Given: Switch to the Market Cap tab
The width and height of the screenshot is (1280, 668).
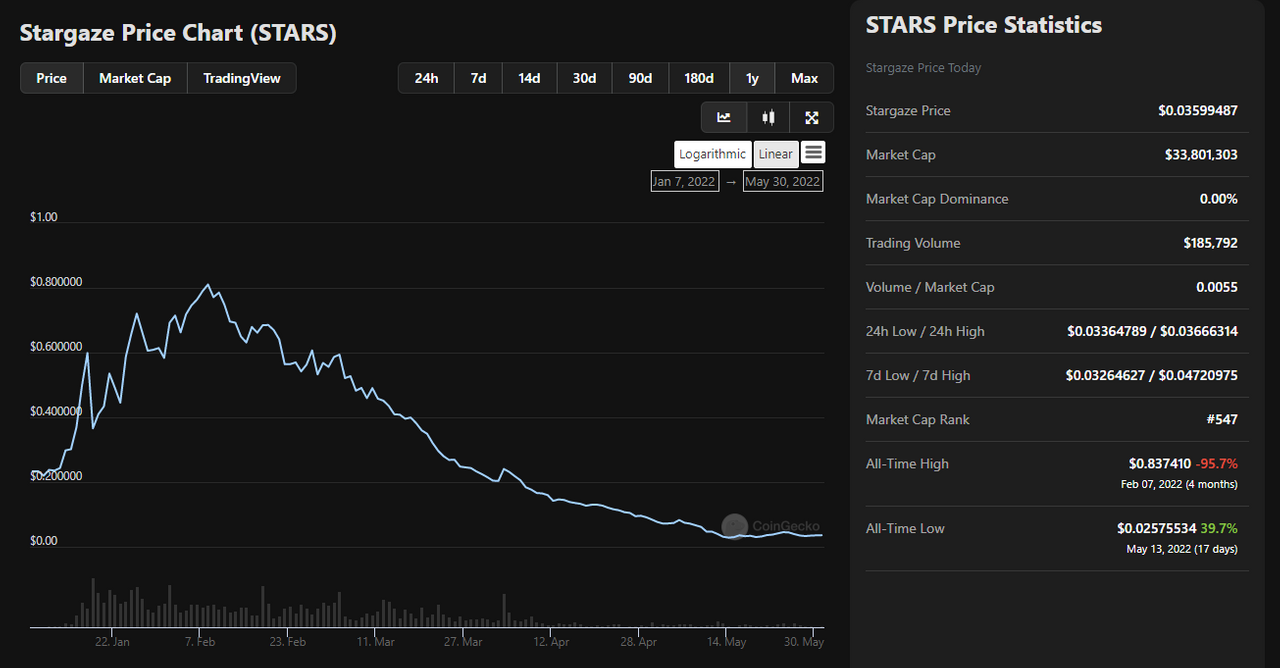Looking at the screenshot, I should click(x=135, y=78).
